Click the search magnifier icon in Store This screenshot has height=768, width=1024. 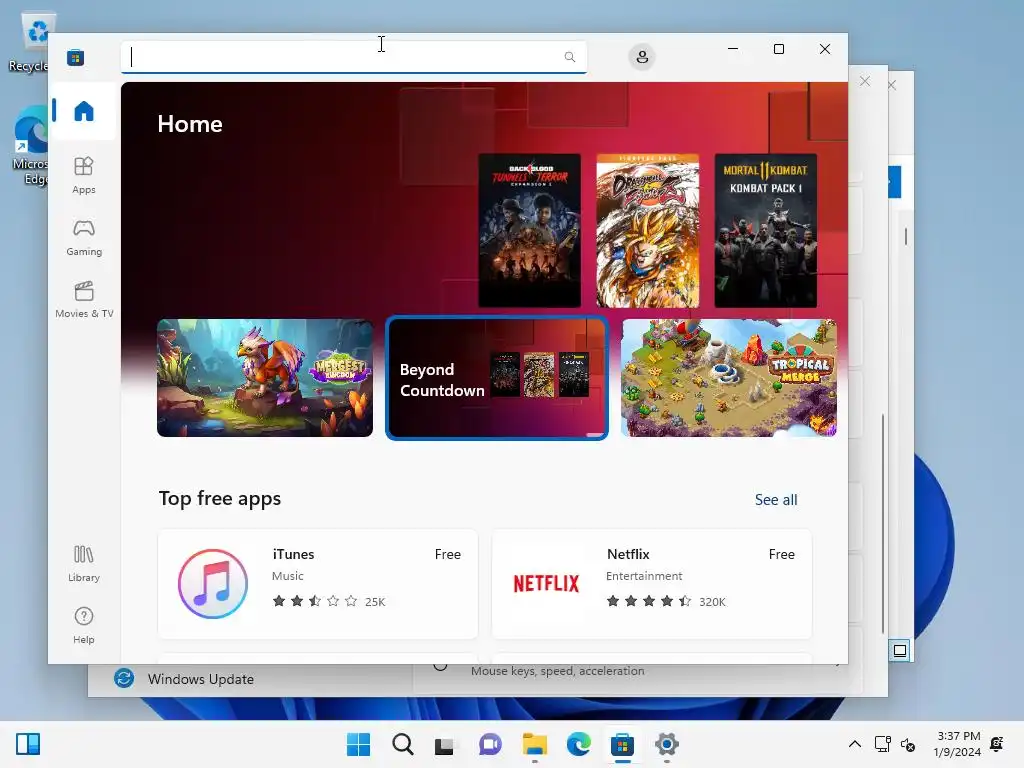point(569,57)
